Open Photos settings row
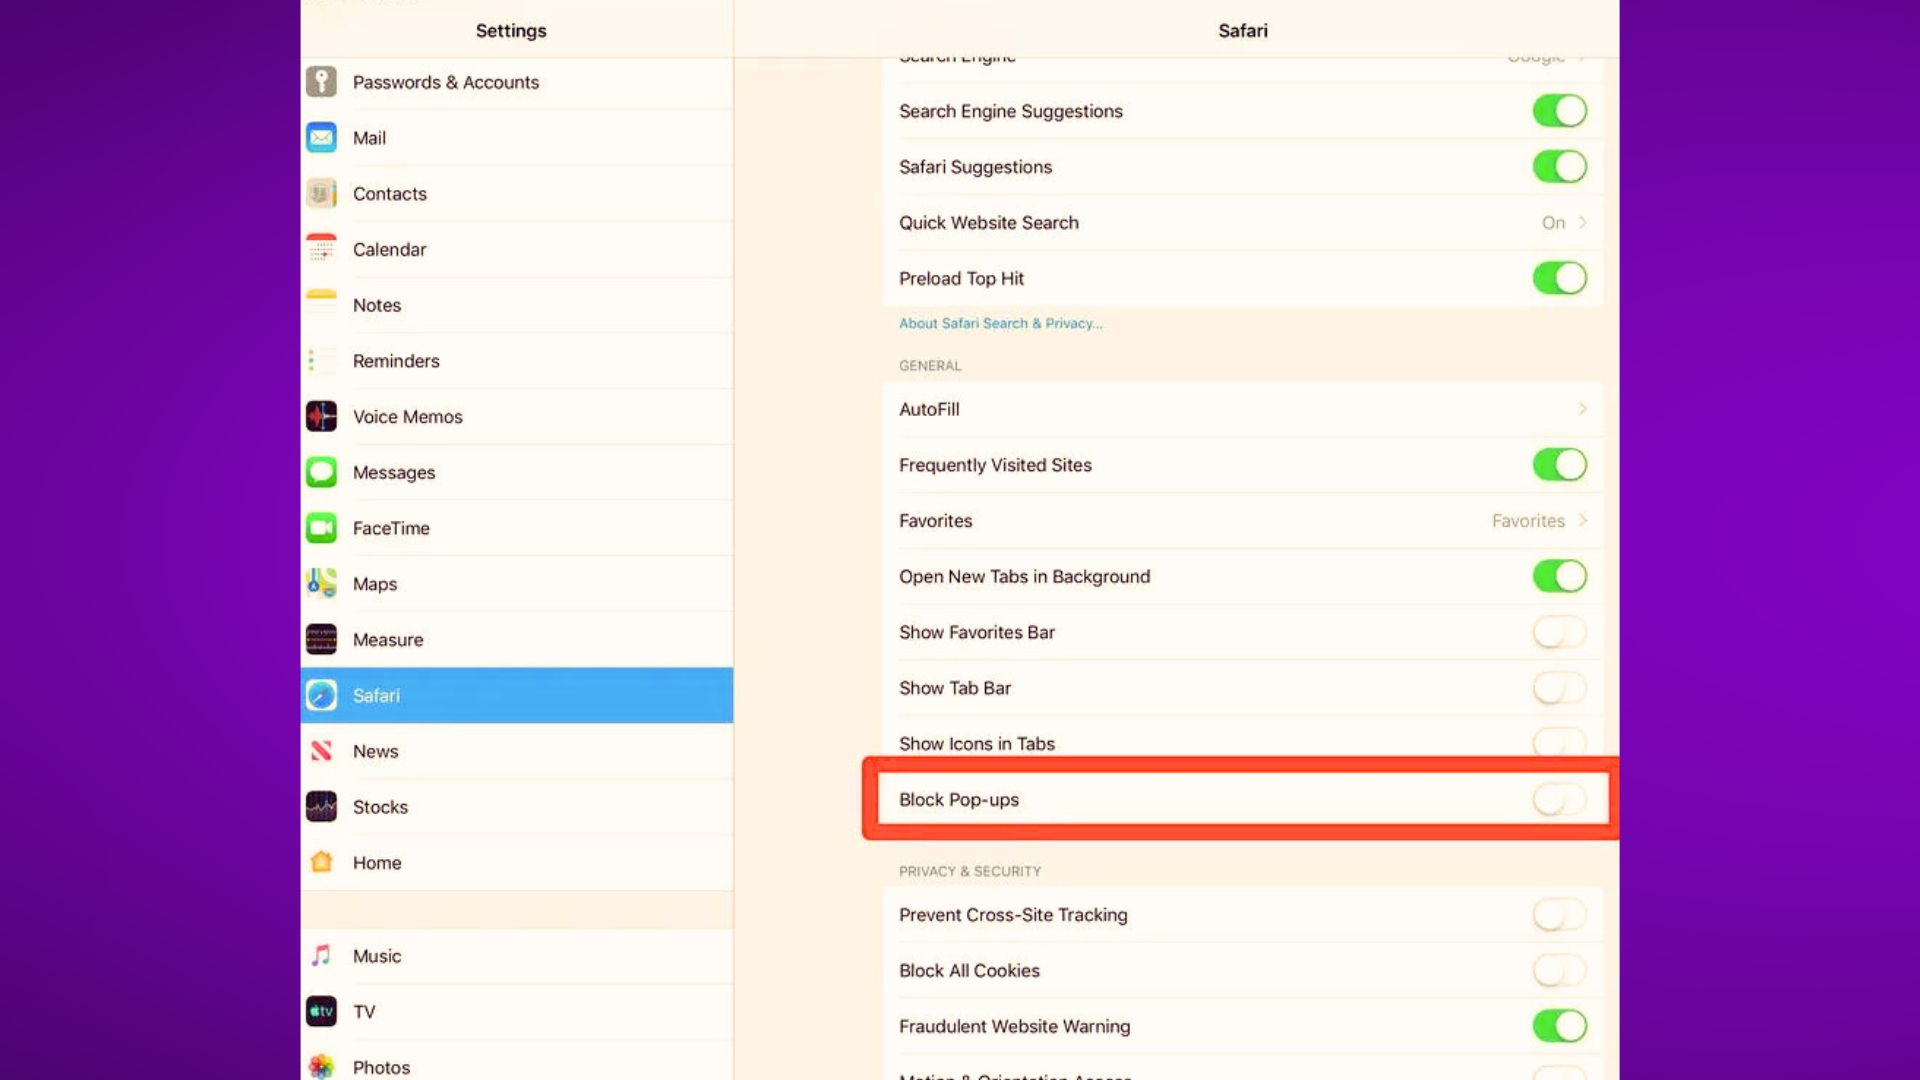Image resolution: width=1920 pixels, height=1080 pixels. coord(517,1062)
